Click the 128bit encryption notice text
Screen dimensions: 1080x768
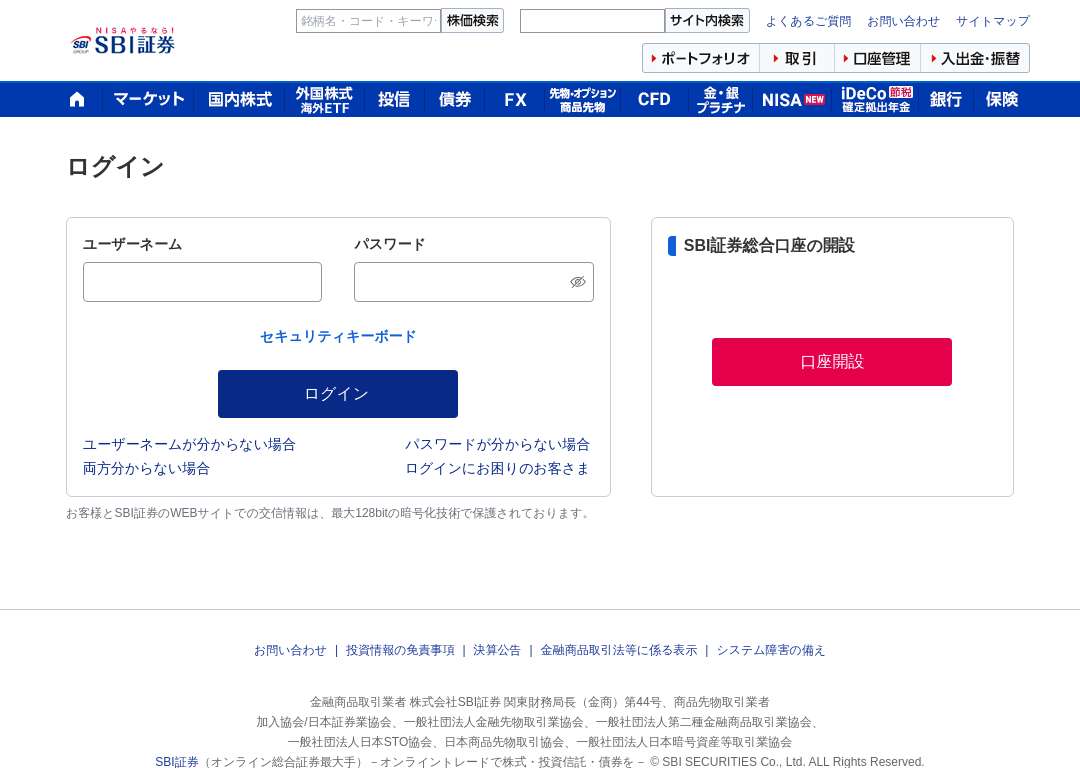[x=329, y=513]
